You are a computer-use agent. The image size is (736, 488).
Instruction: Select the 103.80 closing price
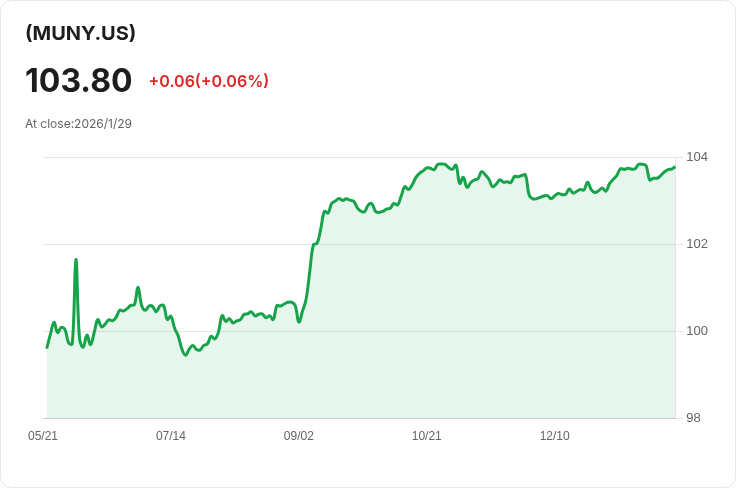78,80
